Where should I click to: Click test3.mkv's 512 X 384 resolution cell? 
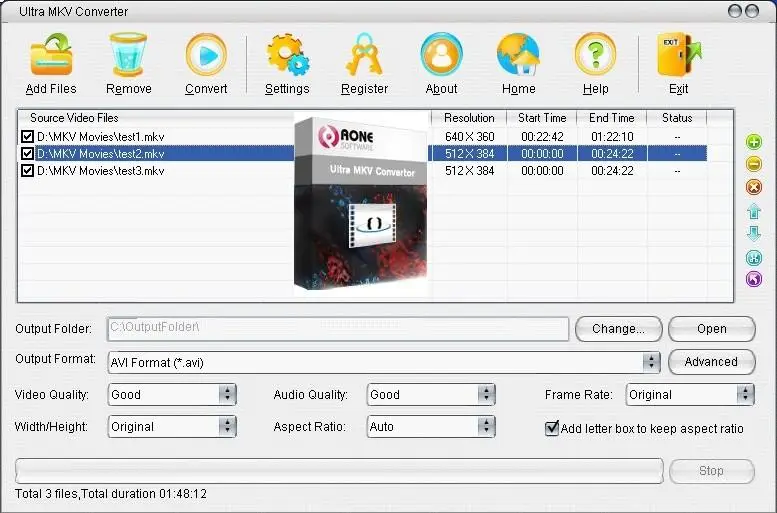(x=469, y=171)
